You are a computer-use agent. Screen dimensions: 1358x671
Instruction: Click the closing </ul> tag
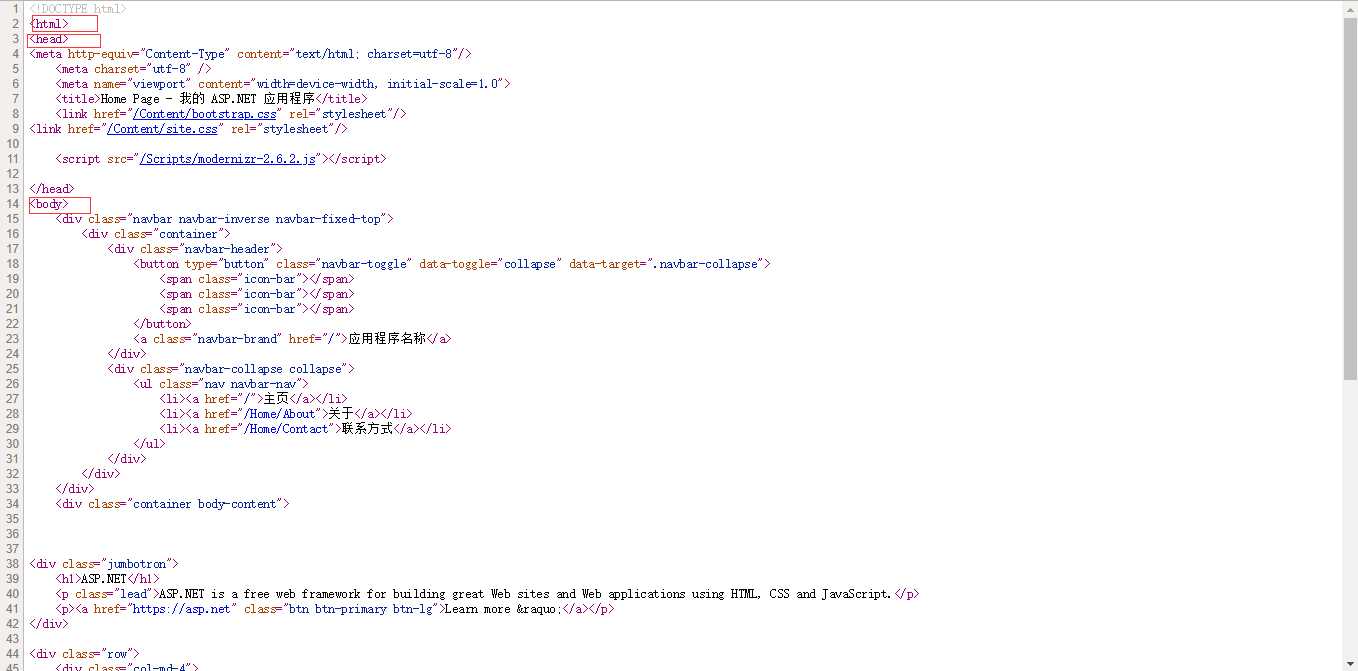pyautogui.click(x=149, y=444)
